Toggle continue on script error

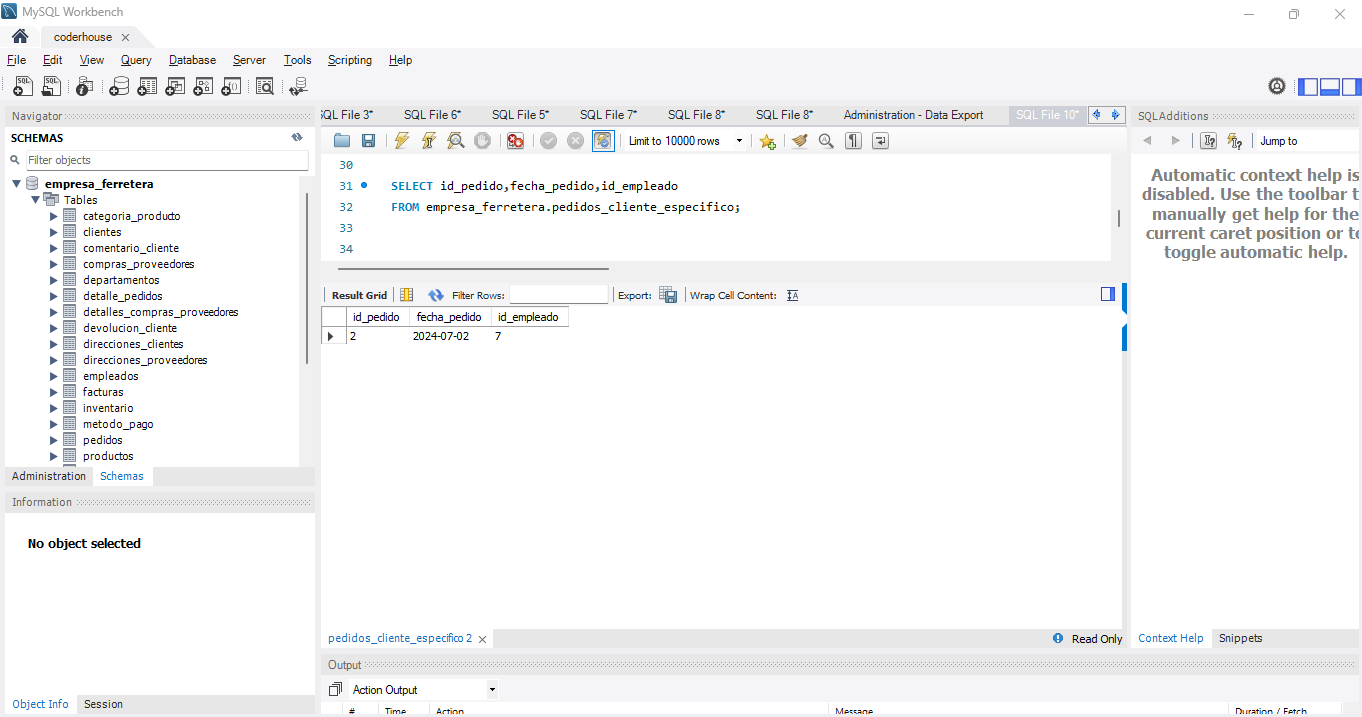[x=515, y=141]
